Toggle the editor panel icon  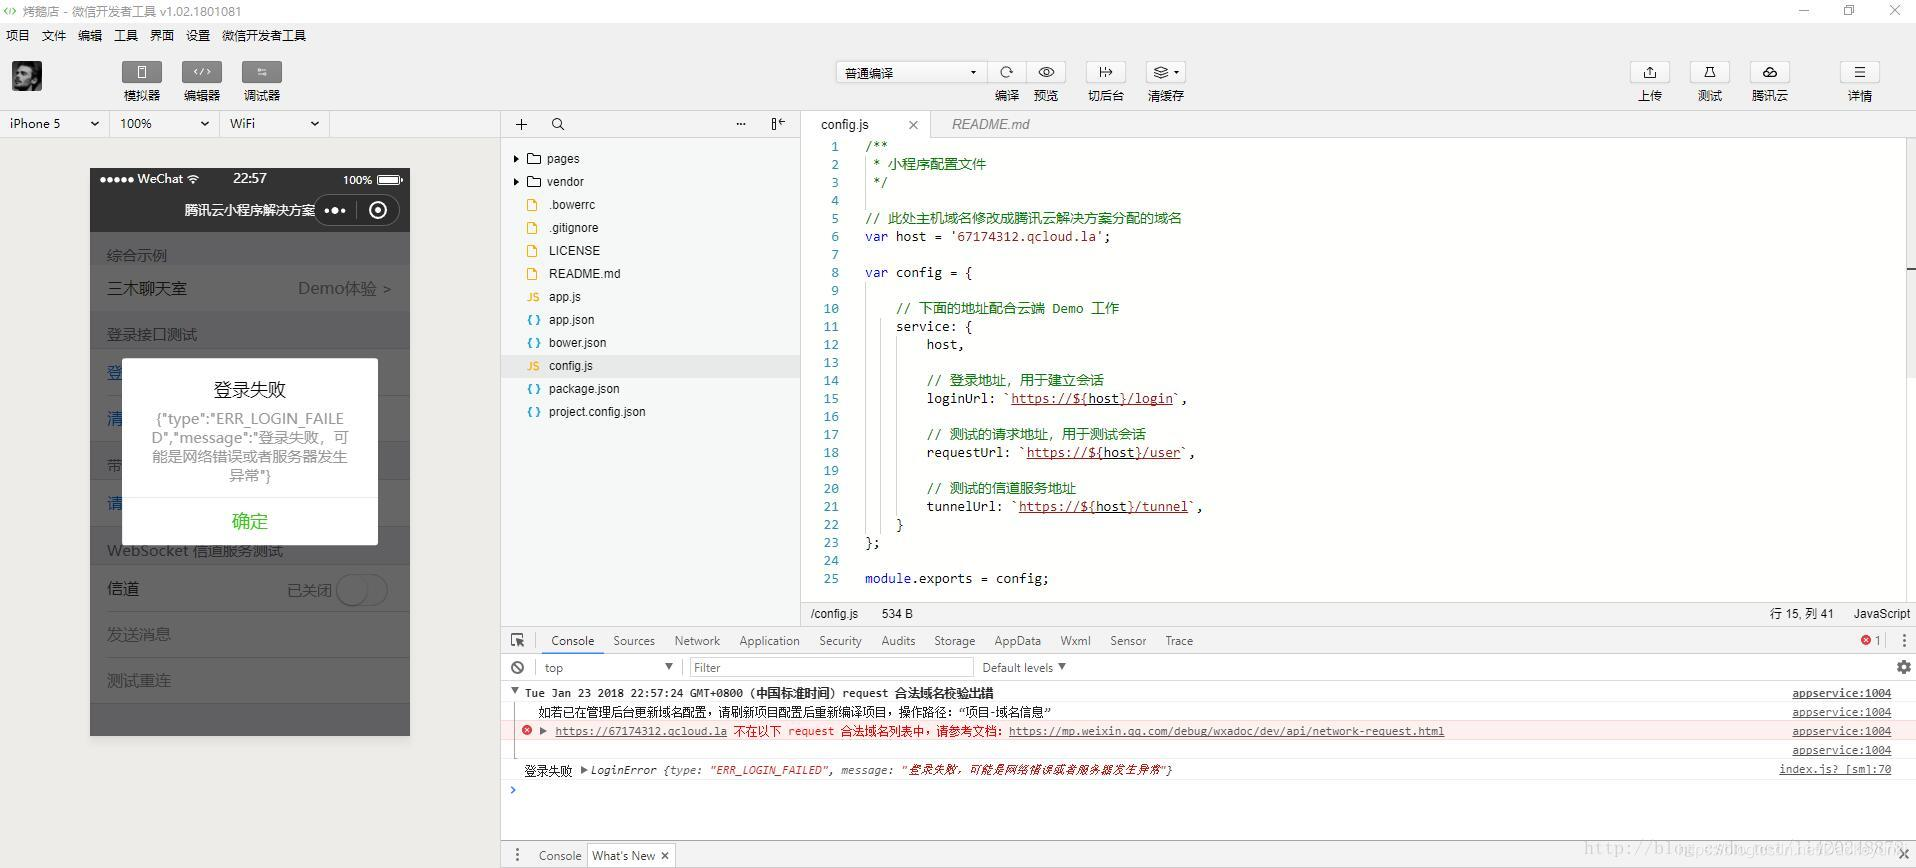coord(202,72)
